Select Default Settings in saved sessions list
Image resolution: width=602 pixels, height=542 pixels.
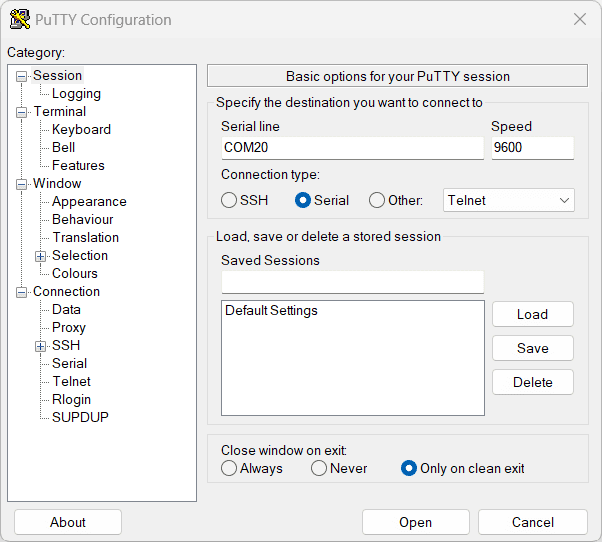pos(271,311)
